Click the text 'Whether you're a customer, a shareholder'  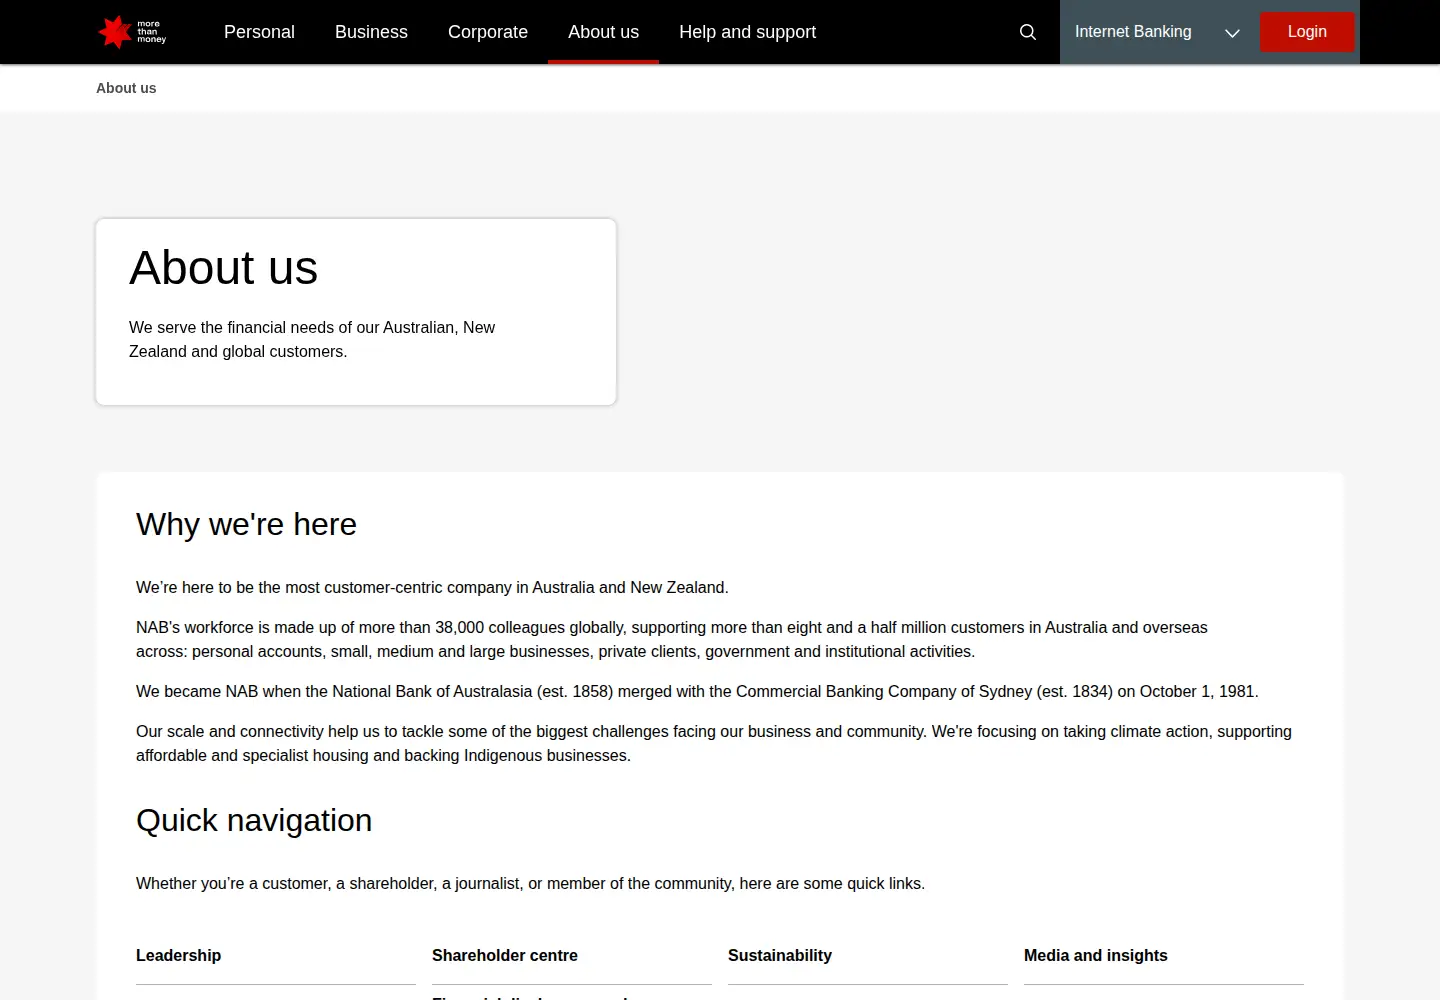point(530,883)
